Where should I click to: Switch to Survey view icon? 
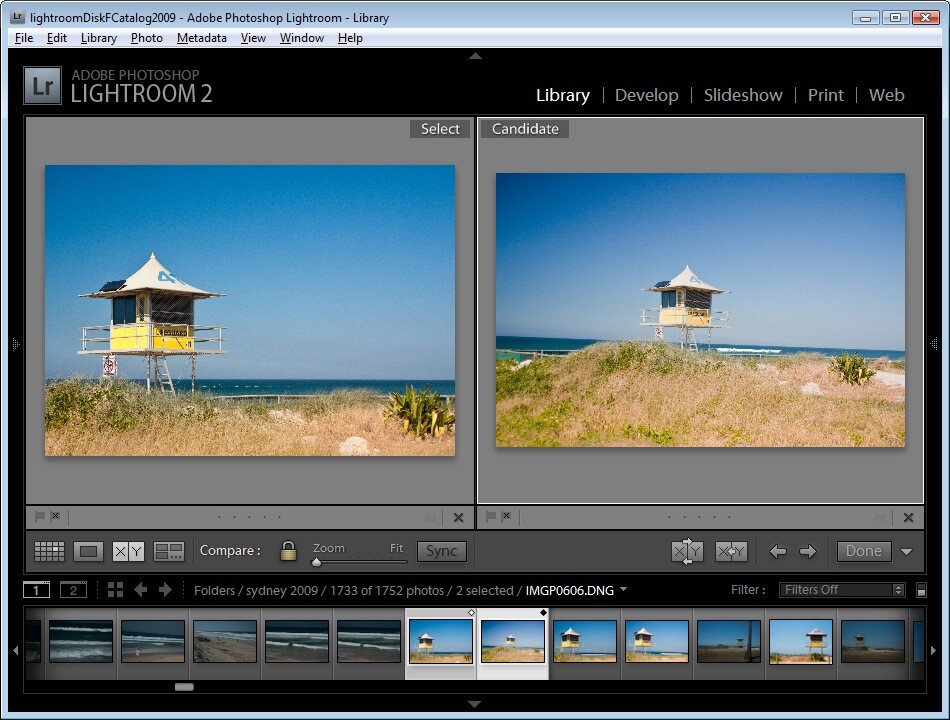pos(169,551)
